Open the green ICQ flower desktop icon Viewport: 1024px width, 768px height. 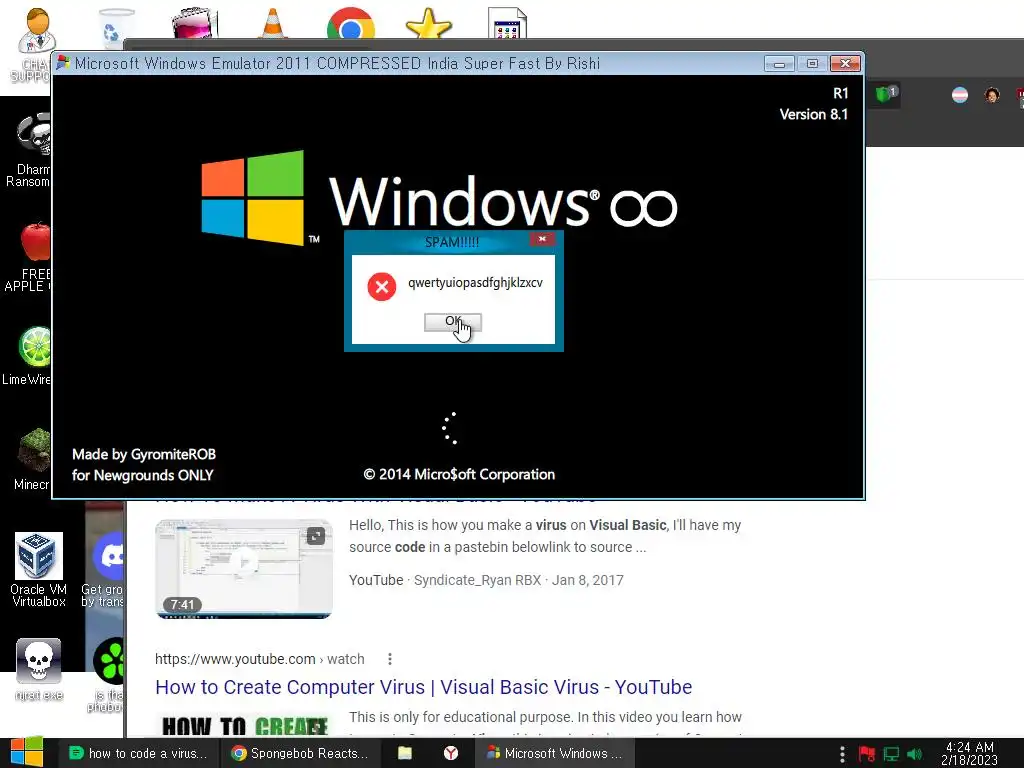(106, 675)
